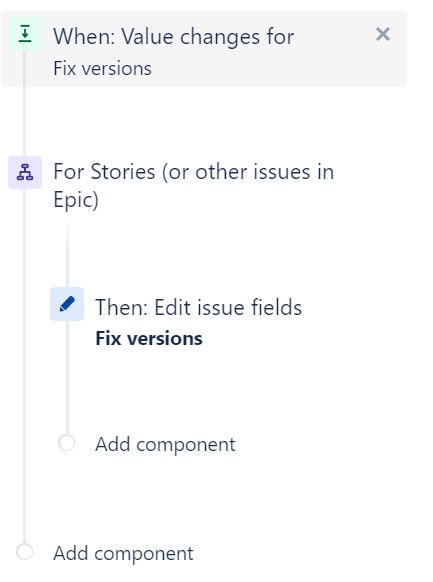Select the purple branch rule icon
This screenshot has width=433, height=582.
click(25, 173)
